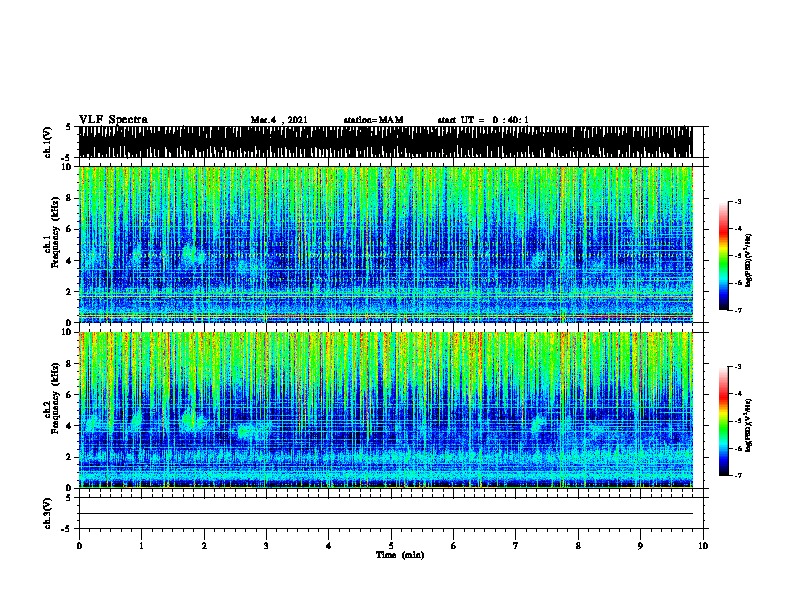Click the "station=MAM" header label

[373, 120]
